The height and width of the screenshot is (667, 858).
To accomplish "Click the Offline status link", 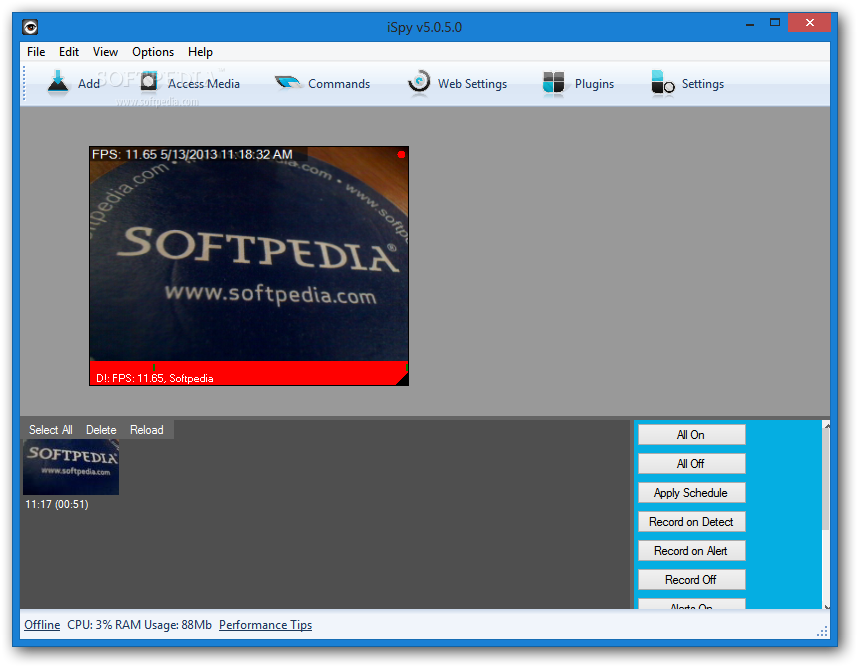I will coord(42,625).
